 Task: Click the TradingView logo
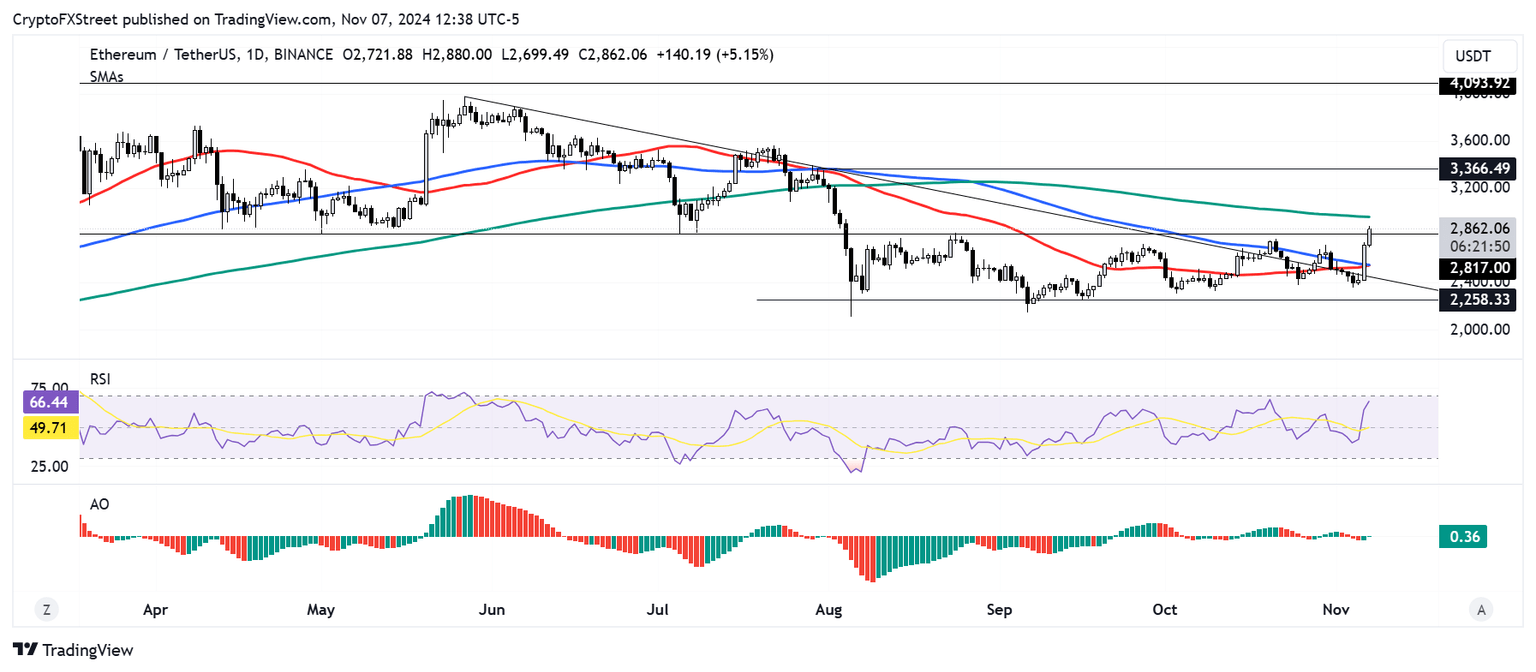[x=73, y=650]
